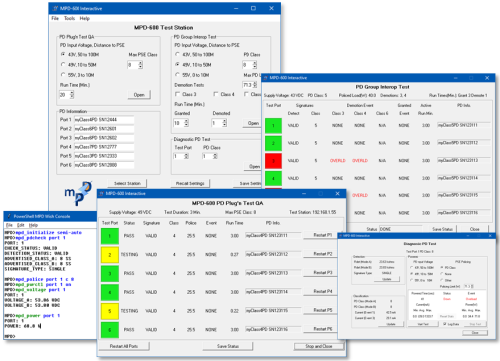Enable Class 4 demotion test checkbox
Screen dimensions: 500x361
tap(216, 94)
